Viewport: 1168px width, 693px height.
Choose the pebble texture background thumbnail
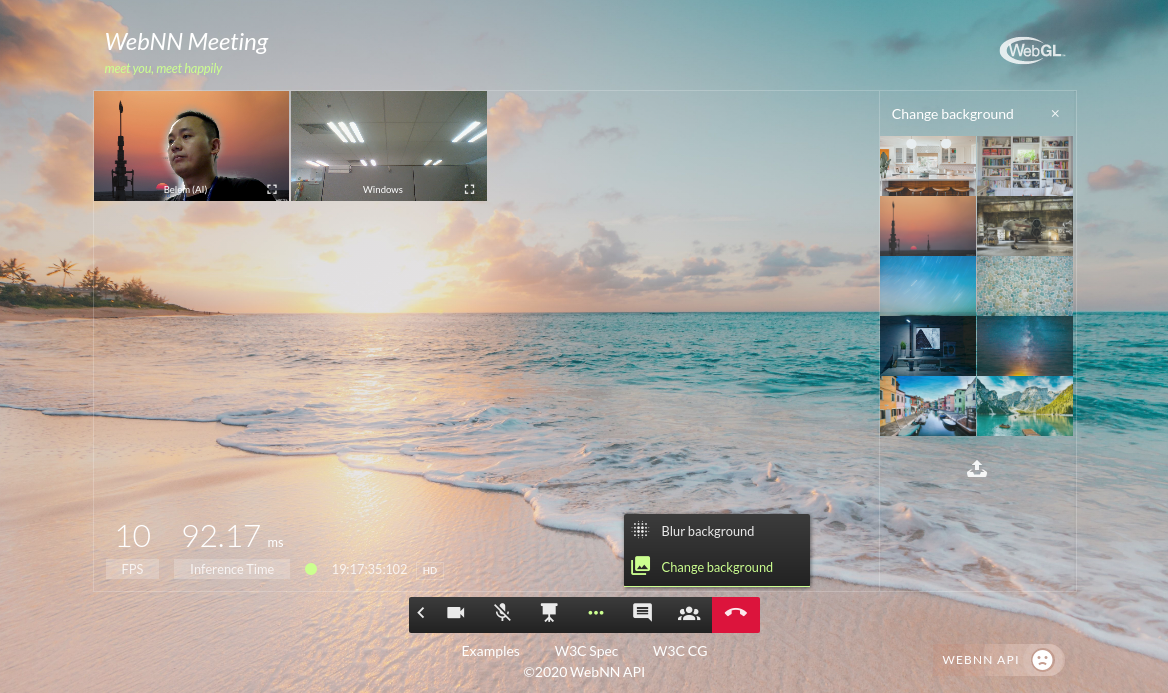pyautogui.click(x=1025, y=286)
